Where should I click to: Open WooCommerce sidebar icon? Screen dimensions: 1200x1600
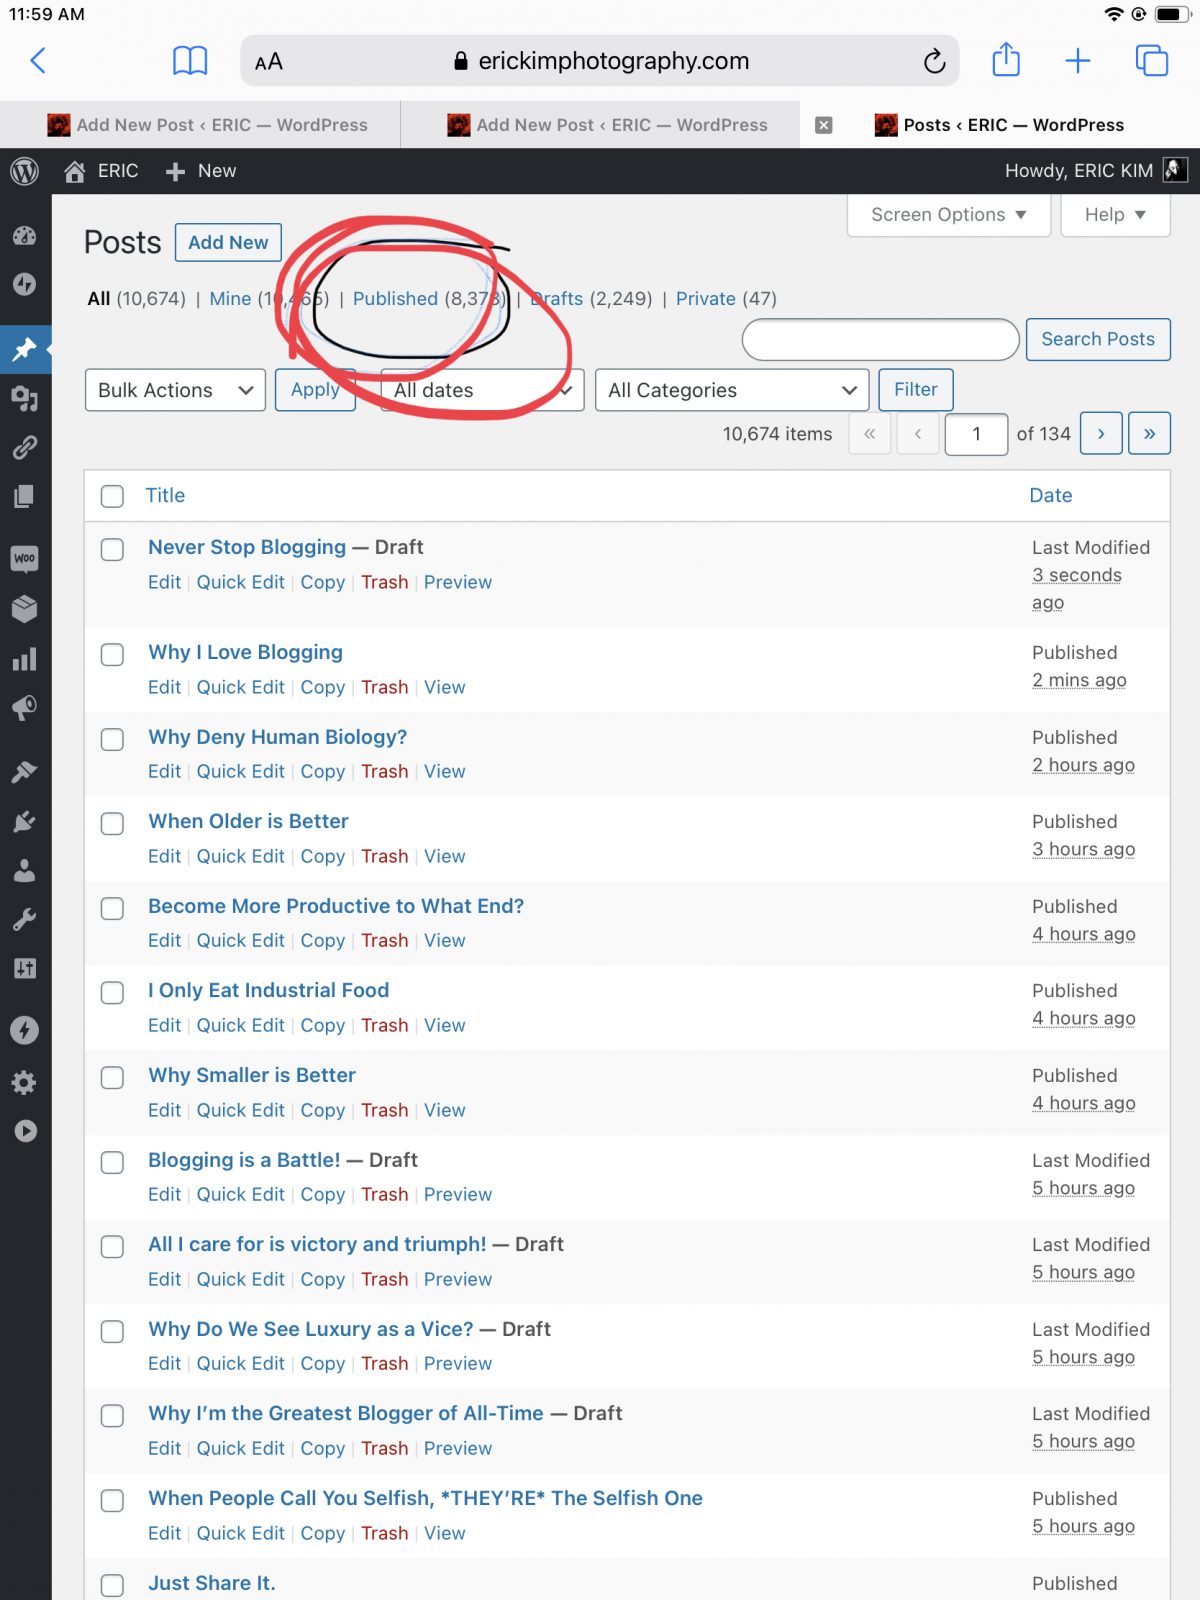point(25,558)
